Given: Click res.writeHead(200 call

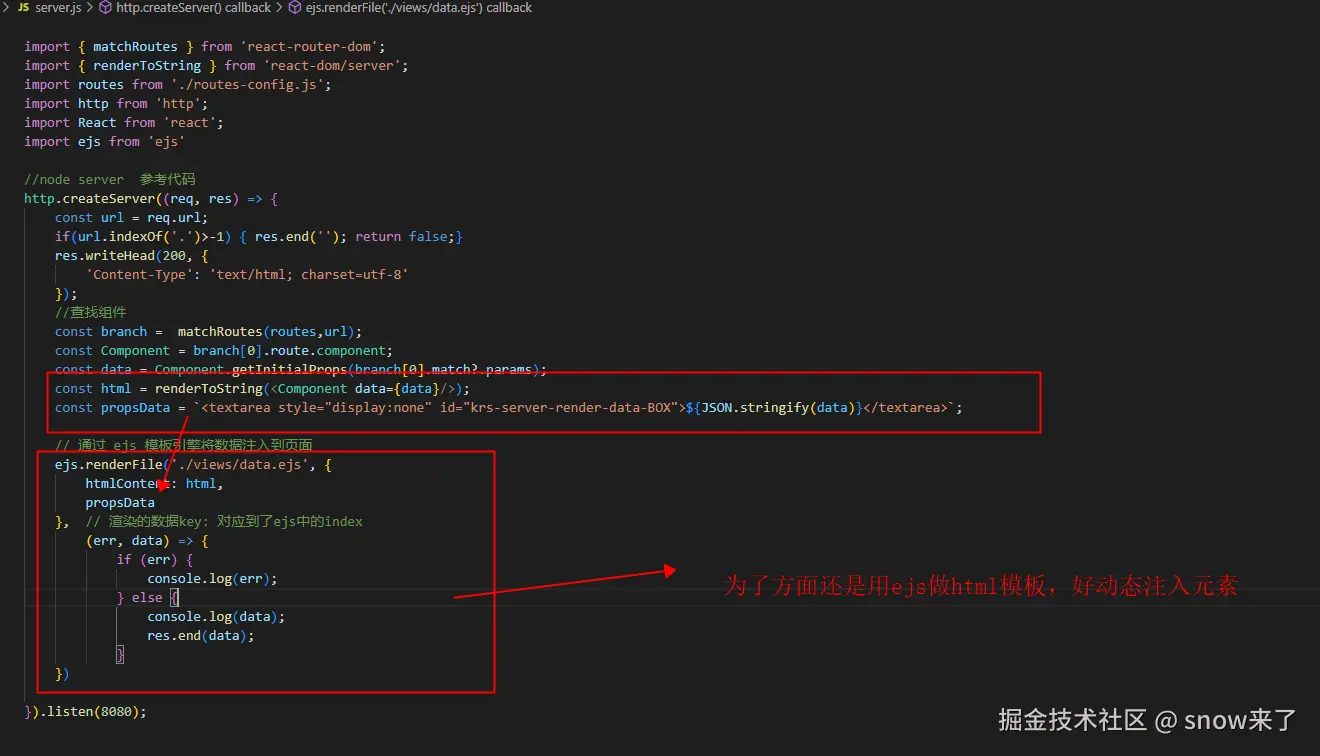Looking at the screenshot, I should (x=131, y=256).
